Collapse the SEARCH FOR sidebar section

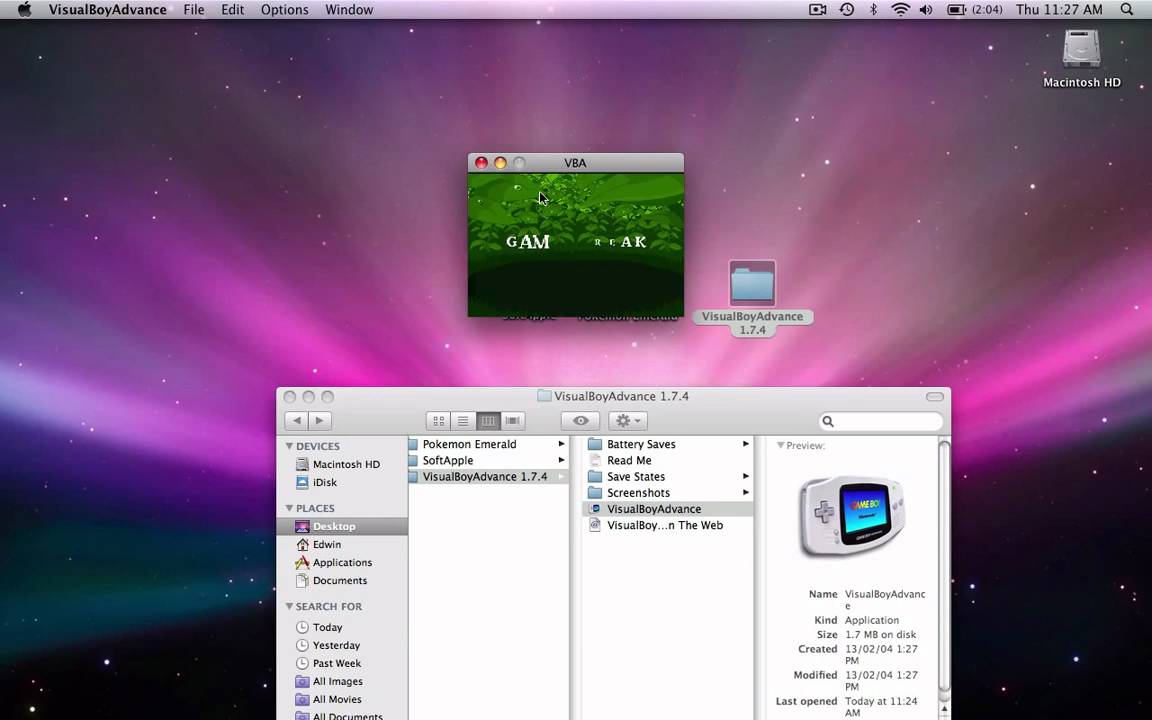pos(289,606)
